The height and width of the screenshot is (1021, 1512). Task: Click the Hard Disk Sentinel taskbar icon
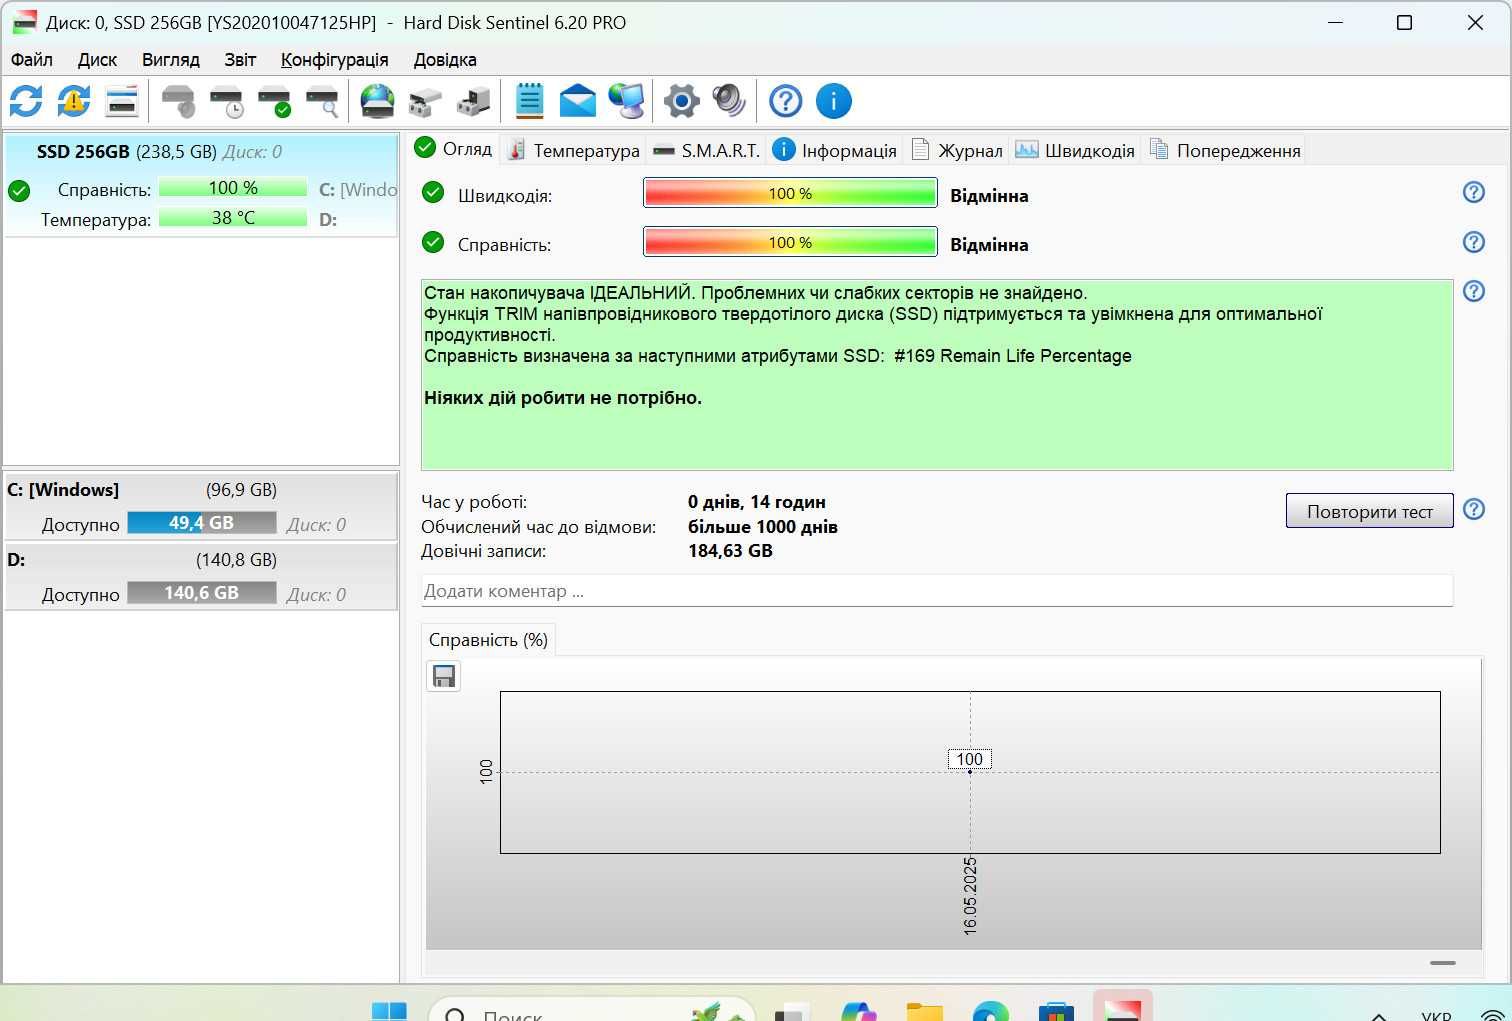(x=1122, y=1008)
